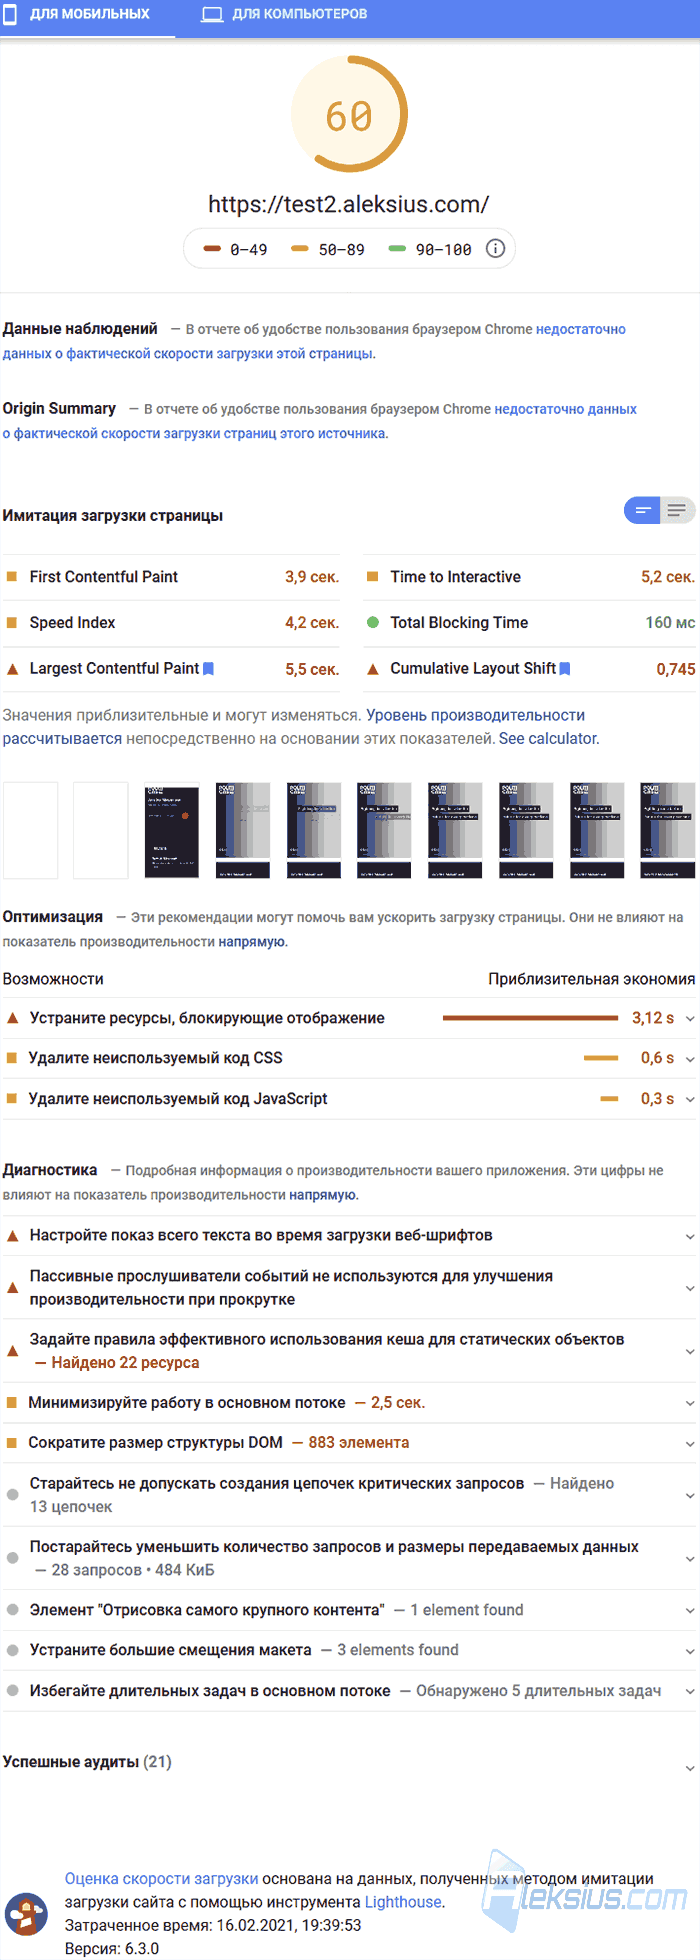Open the Lighthouse link in footer
Image resolution: width=700 pixels, height=1960 pixels.
pos(403,1902)
